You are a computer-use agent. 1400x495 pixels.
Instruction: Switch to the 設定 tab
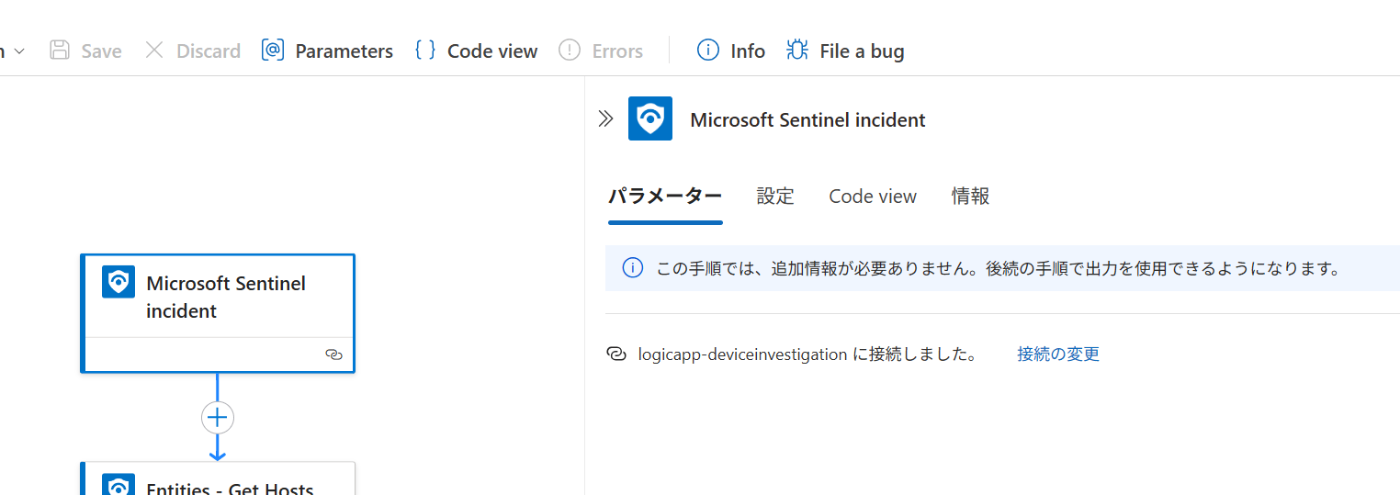(x=775, y=197)
